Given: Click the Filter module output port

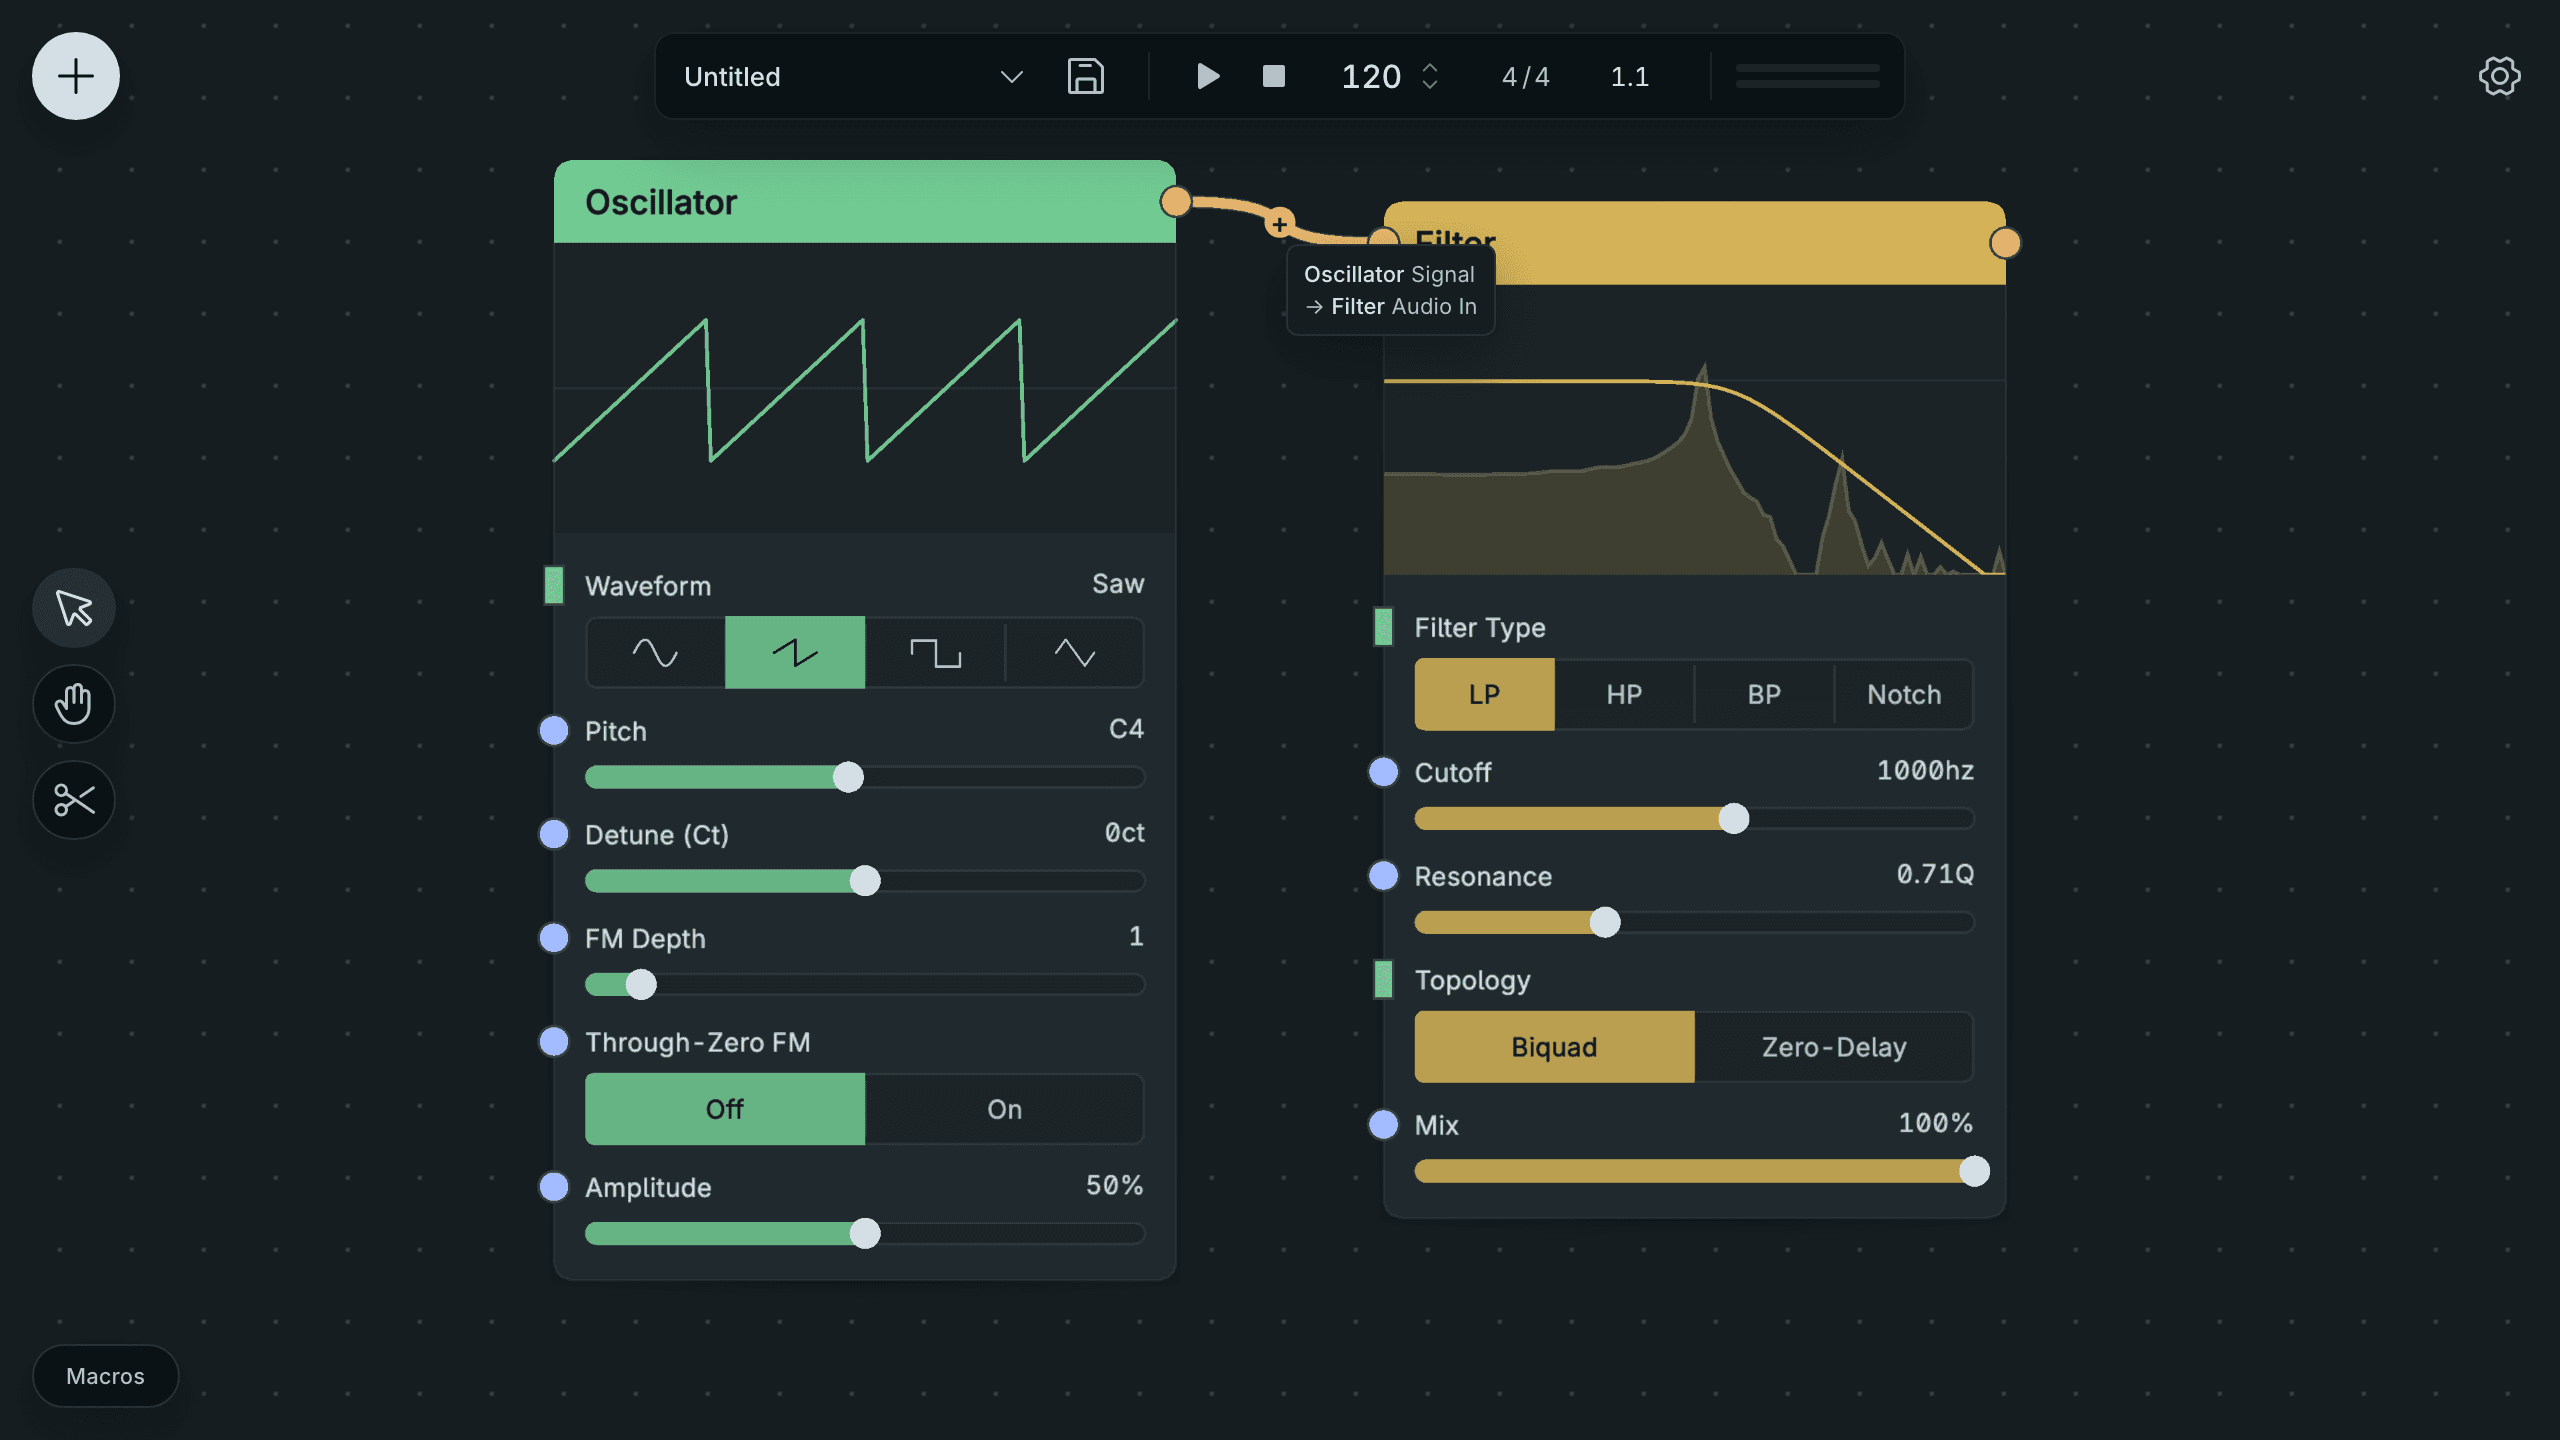Looking at the screenshot, I should click(2005, 243).
